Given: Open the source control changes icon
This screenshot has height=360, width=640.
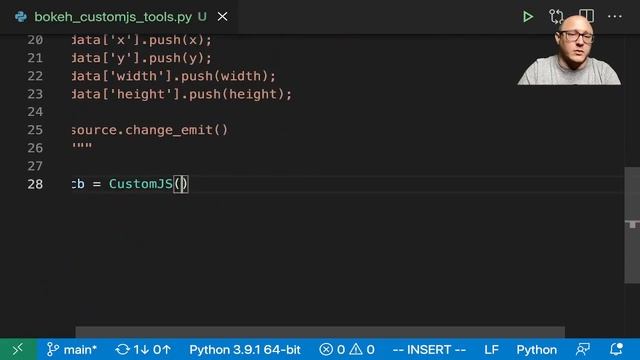Looking at the screenshot, I should point(556,17).
